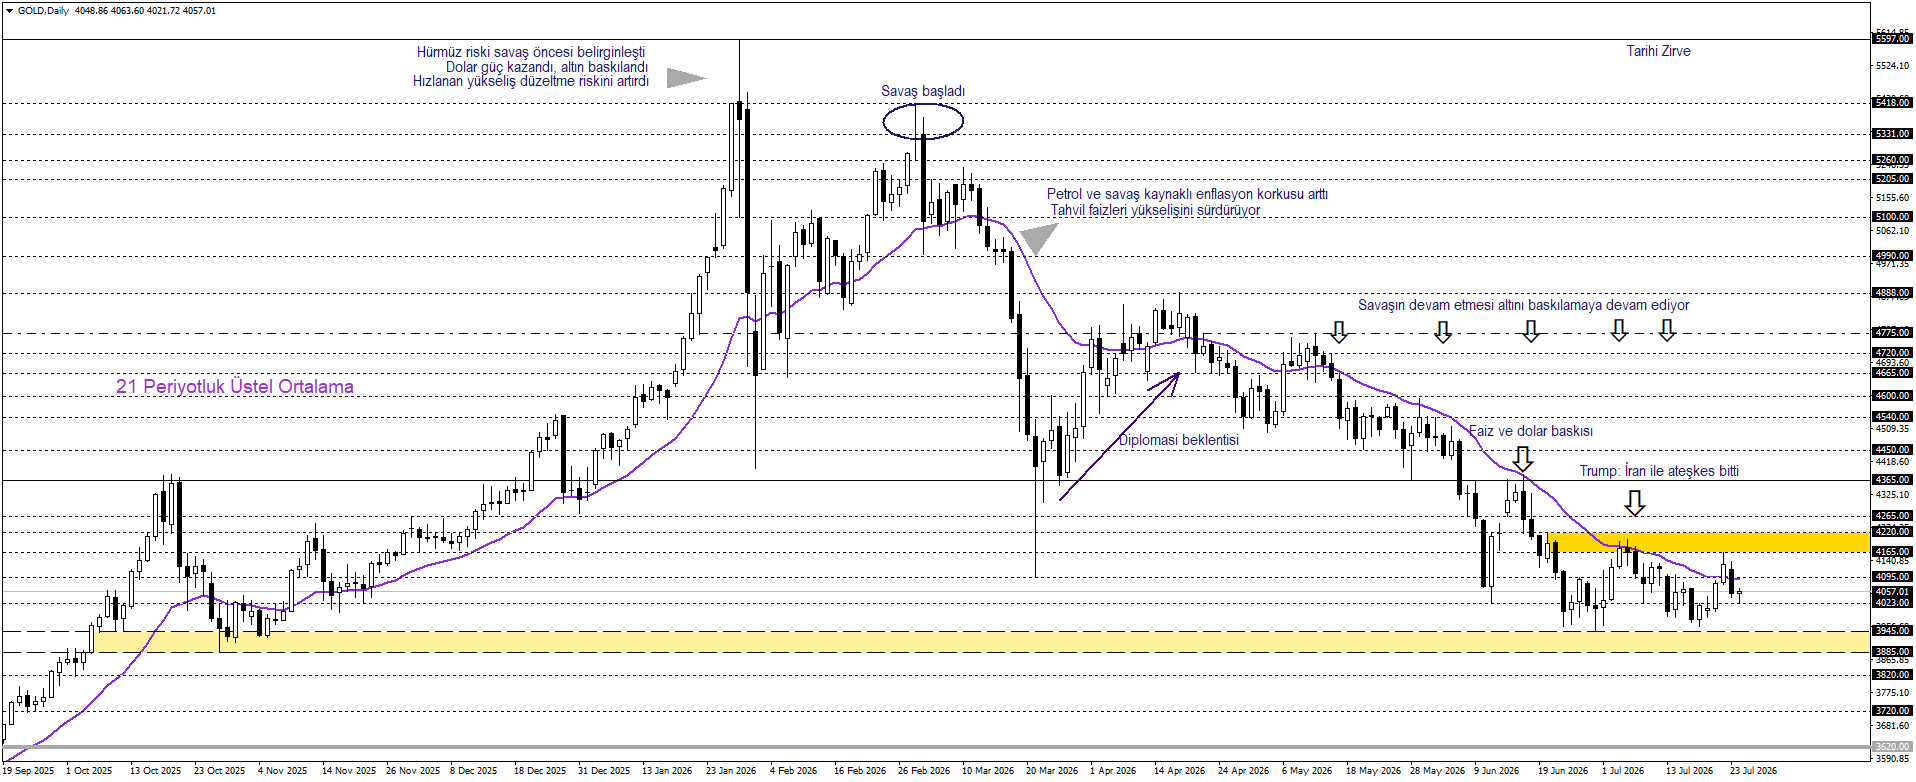Select the diagonal arrow of Diplomasi beklentisi
Screen dimensions: 1916x782
click(1120, 436)
